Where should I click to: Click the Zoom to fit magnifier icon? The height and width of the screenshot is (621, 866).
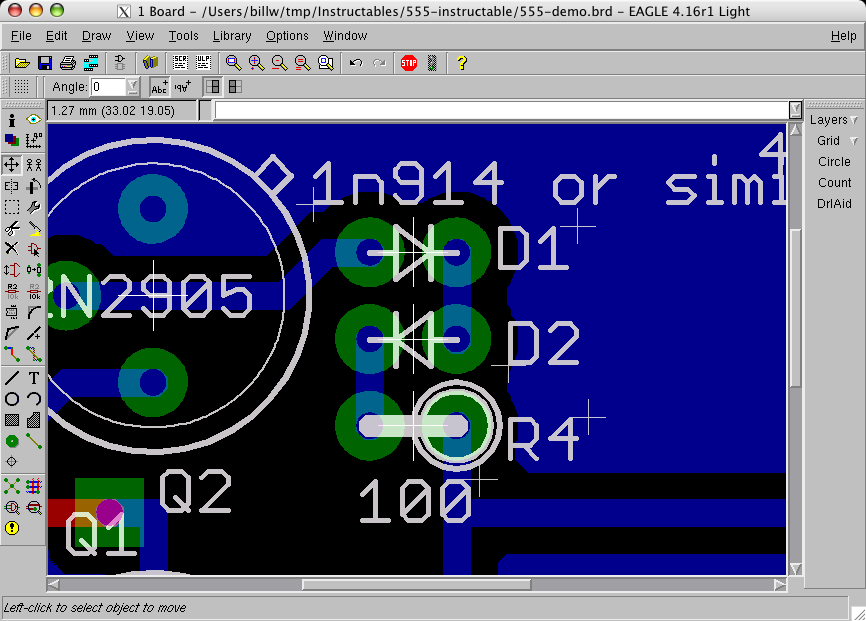tap(234, 63)
